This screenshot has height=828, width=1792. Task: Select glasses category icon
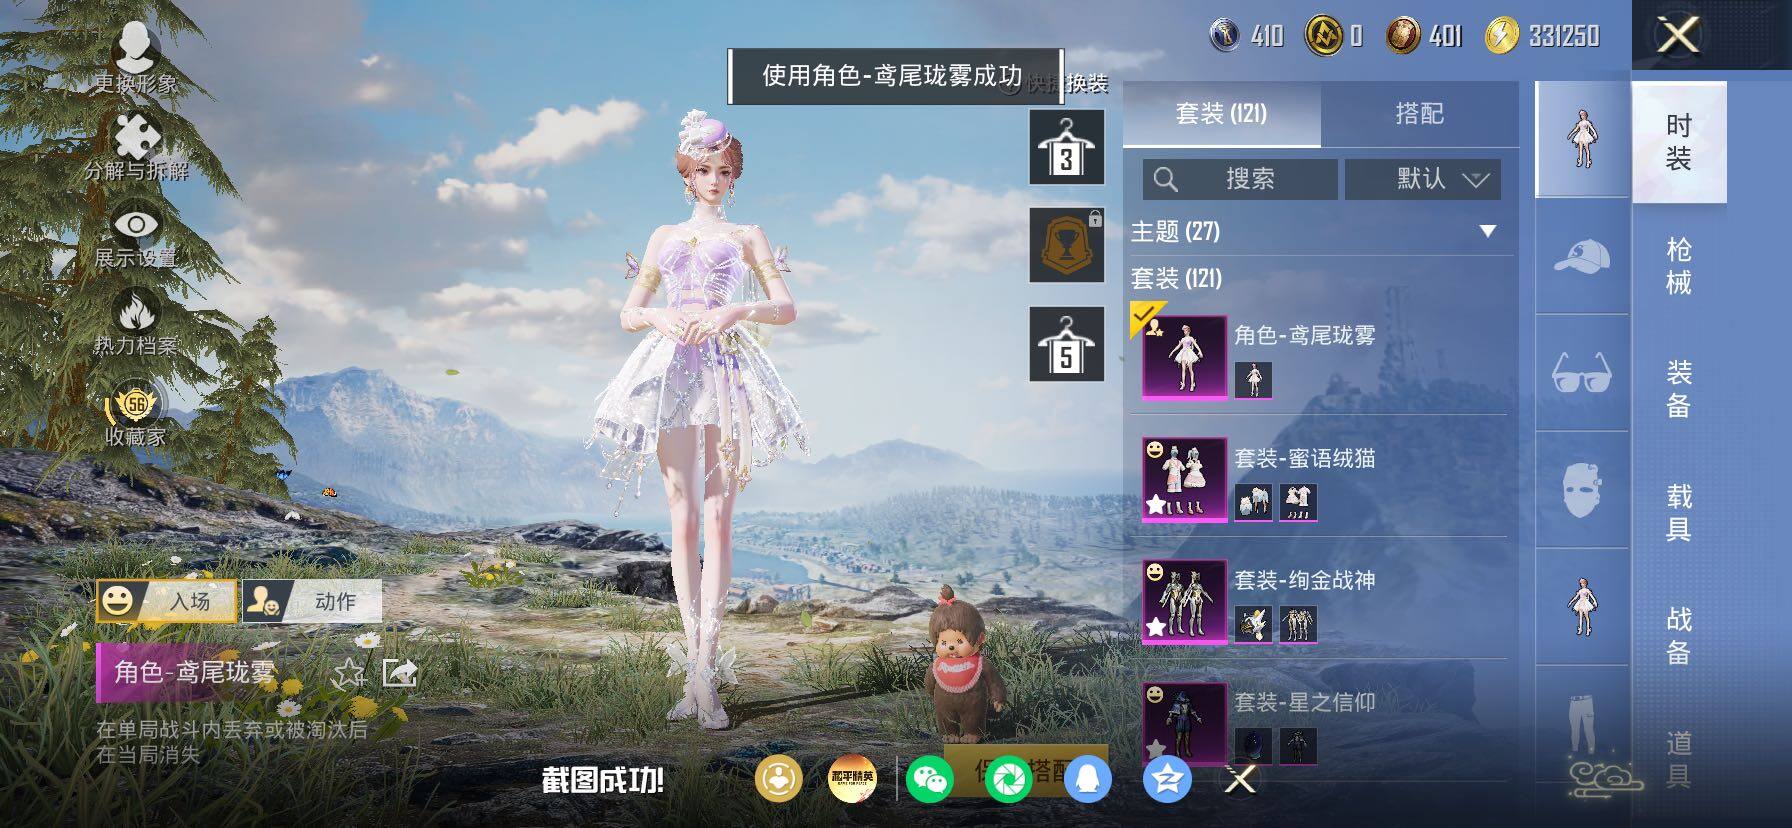pyautogui.click(x=1582, y=373)
